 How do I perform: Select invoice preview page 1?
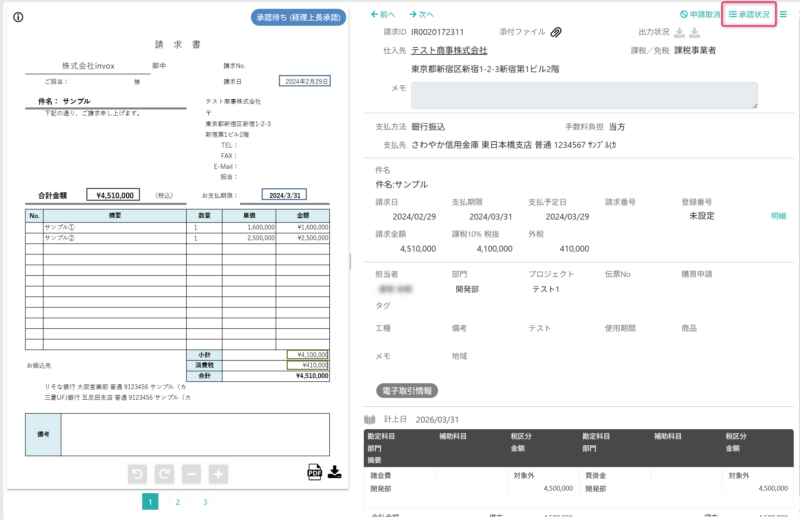150,502
